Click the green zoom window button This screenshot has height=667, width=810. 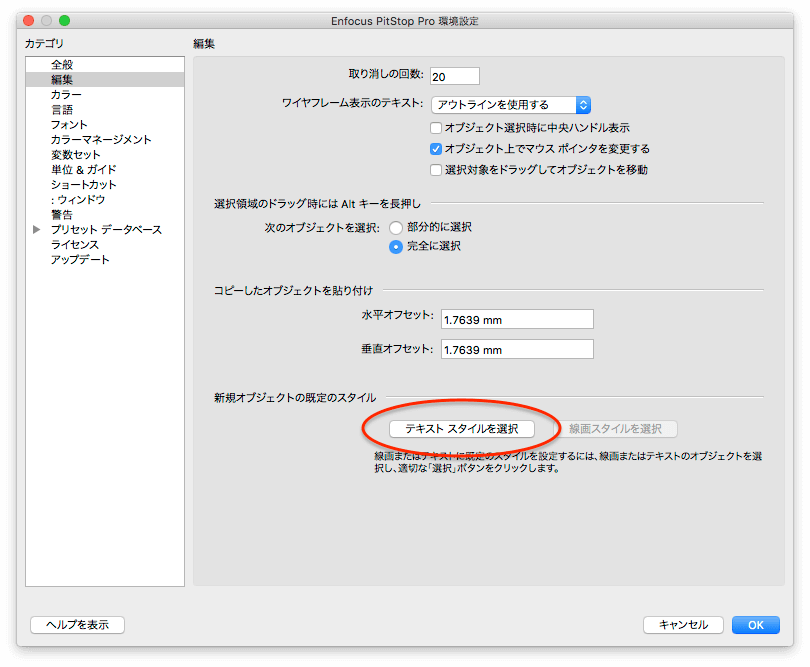tap(65, 21)
